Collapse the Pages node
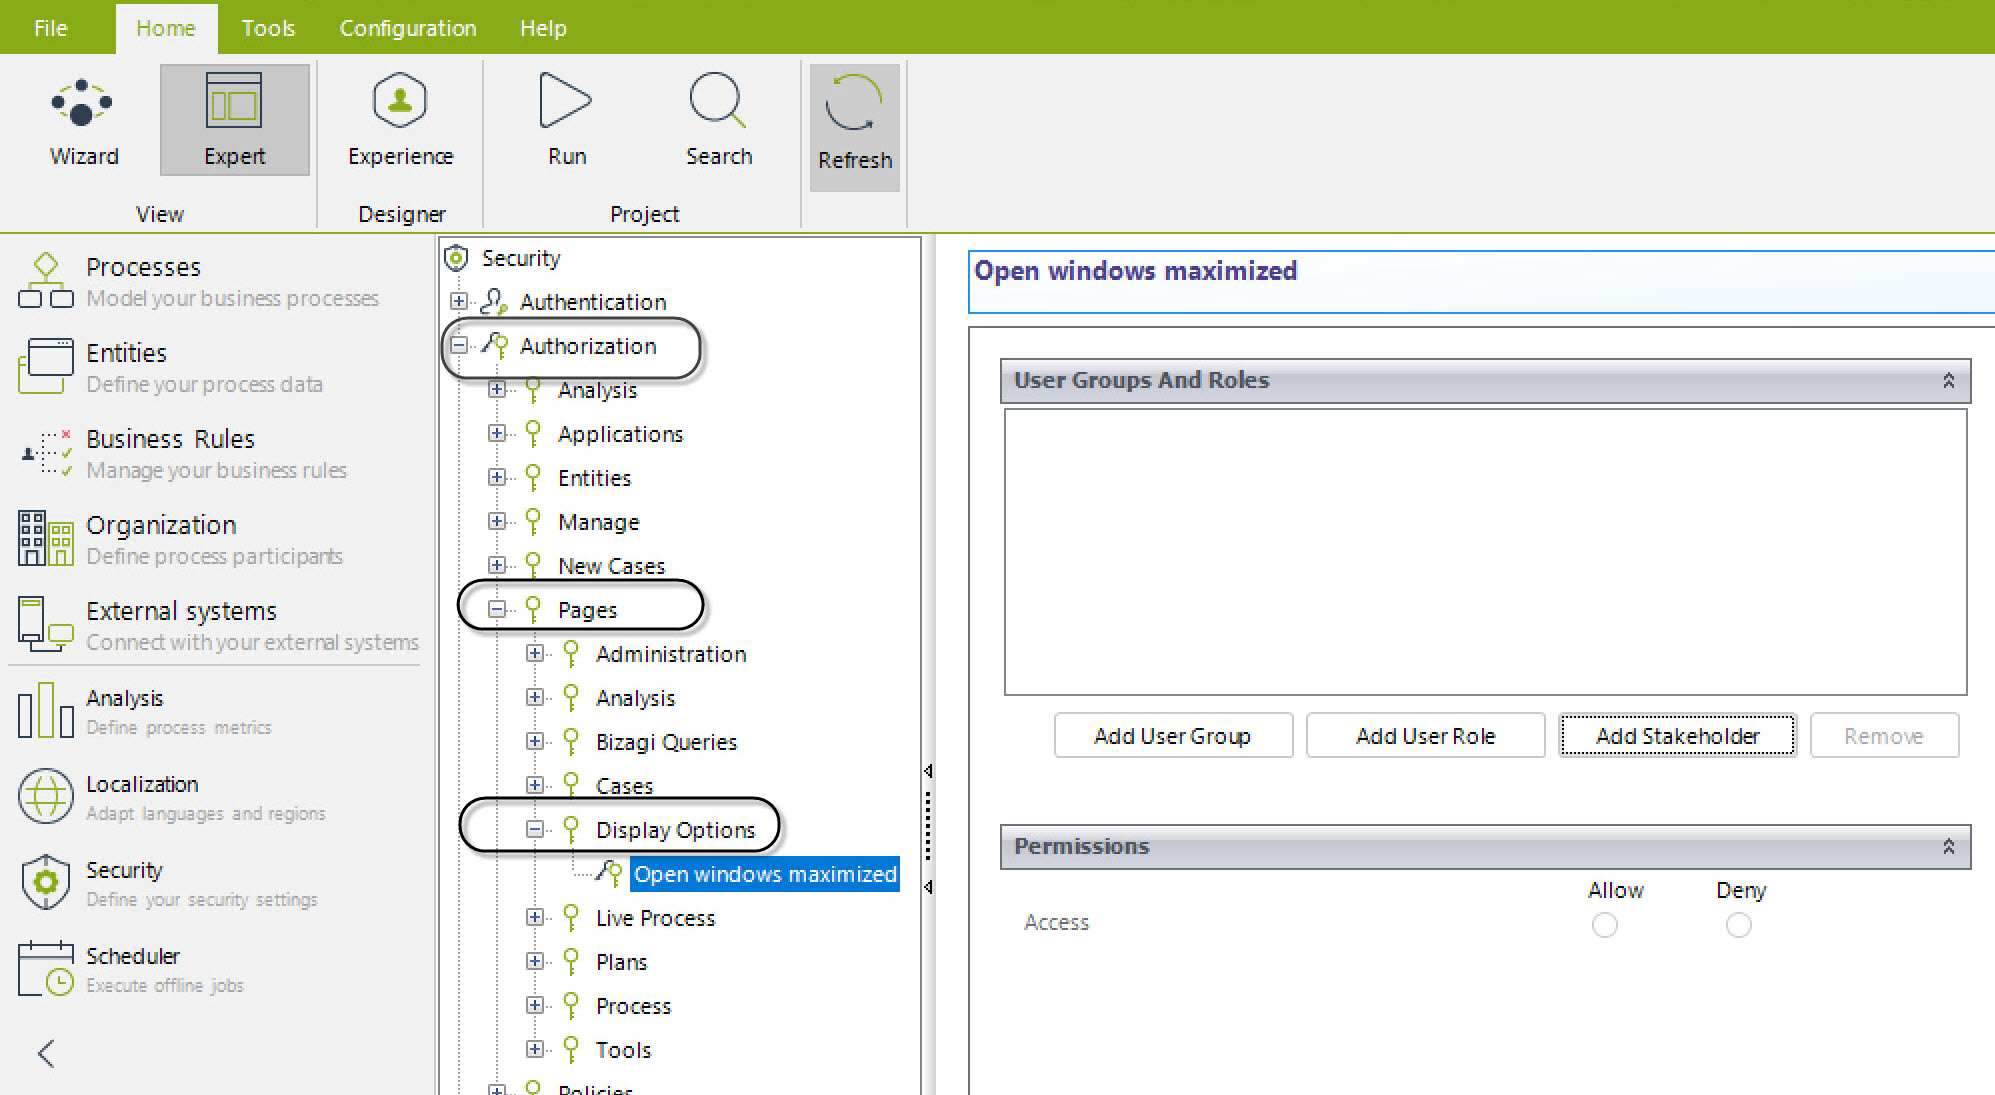This screenshot has height=1095, width=1995. (497, 609)
